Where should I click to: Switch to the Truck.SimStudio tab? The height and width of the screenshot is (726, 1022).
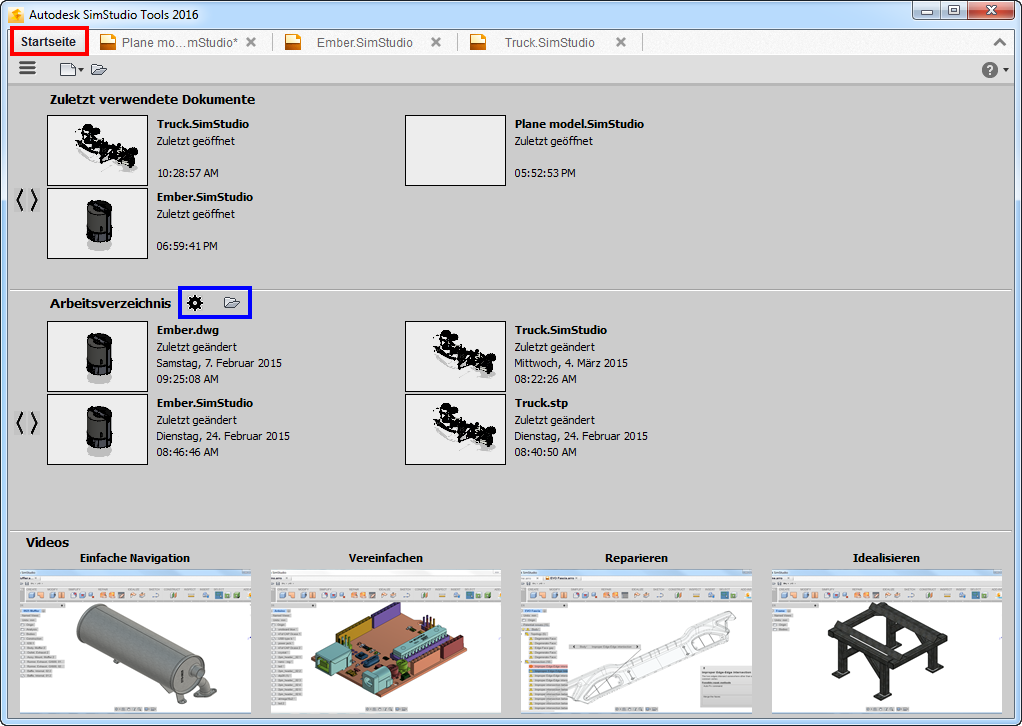[549, 42]
